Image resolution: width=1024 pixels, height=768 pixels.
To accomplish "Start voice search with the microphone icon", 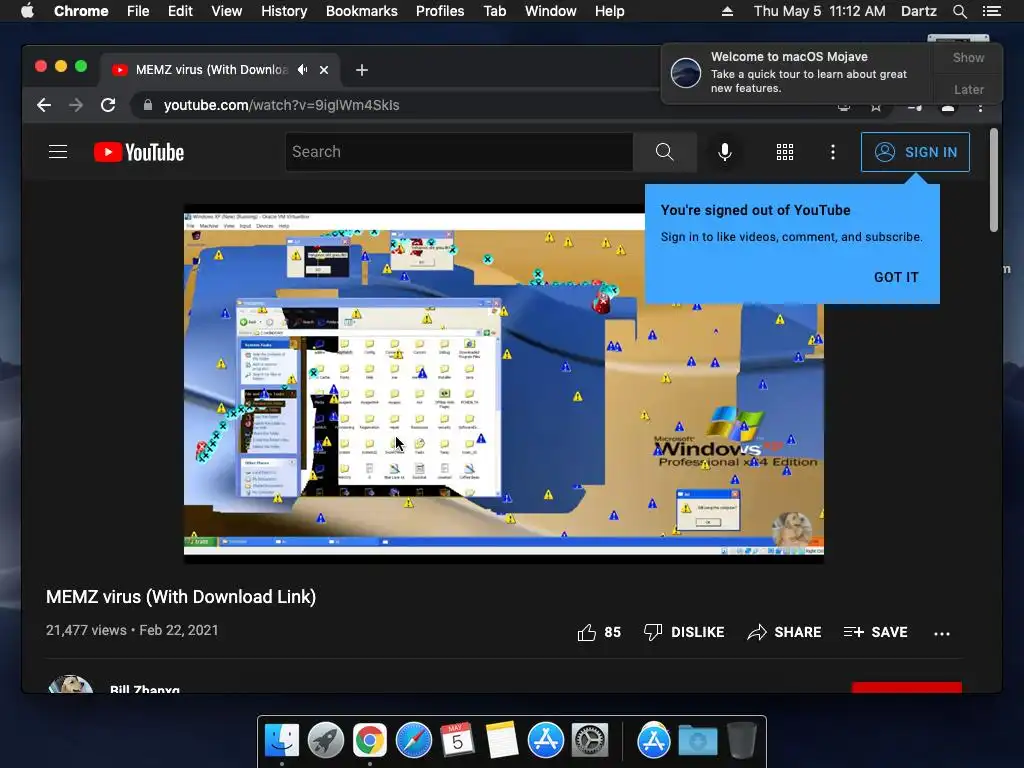I will (725, 152).
